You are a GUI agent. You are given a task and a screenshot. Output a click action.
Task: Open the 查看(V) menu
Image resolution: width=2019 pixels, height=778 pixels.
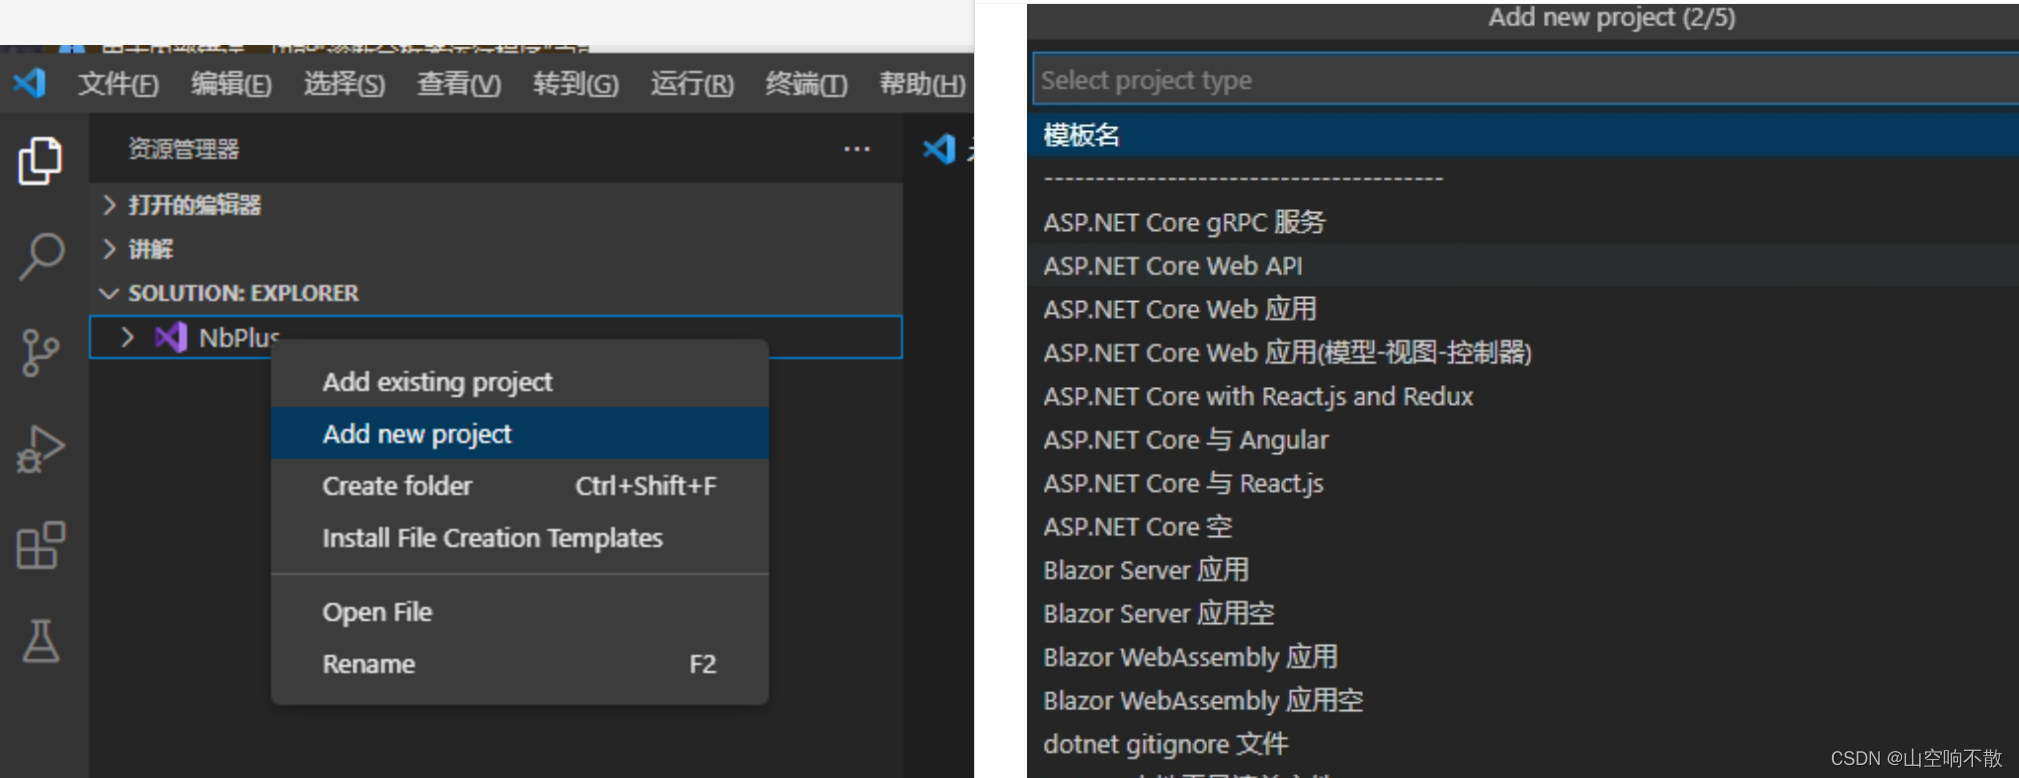[459, 84]
